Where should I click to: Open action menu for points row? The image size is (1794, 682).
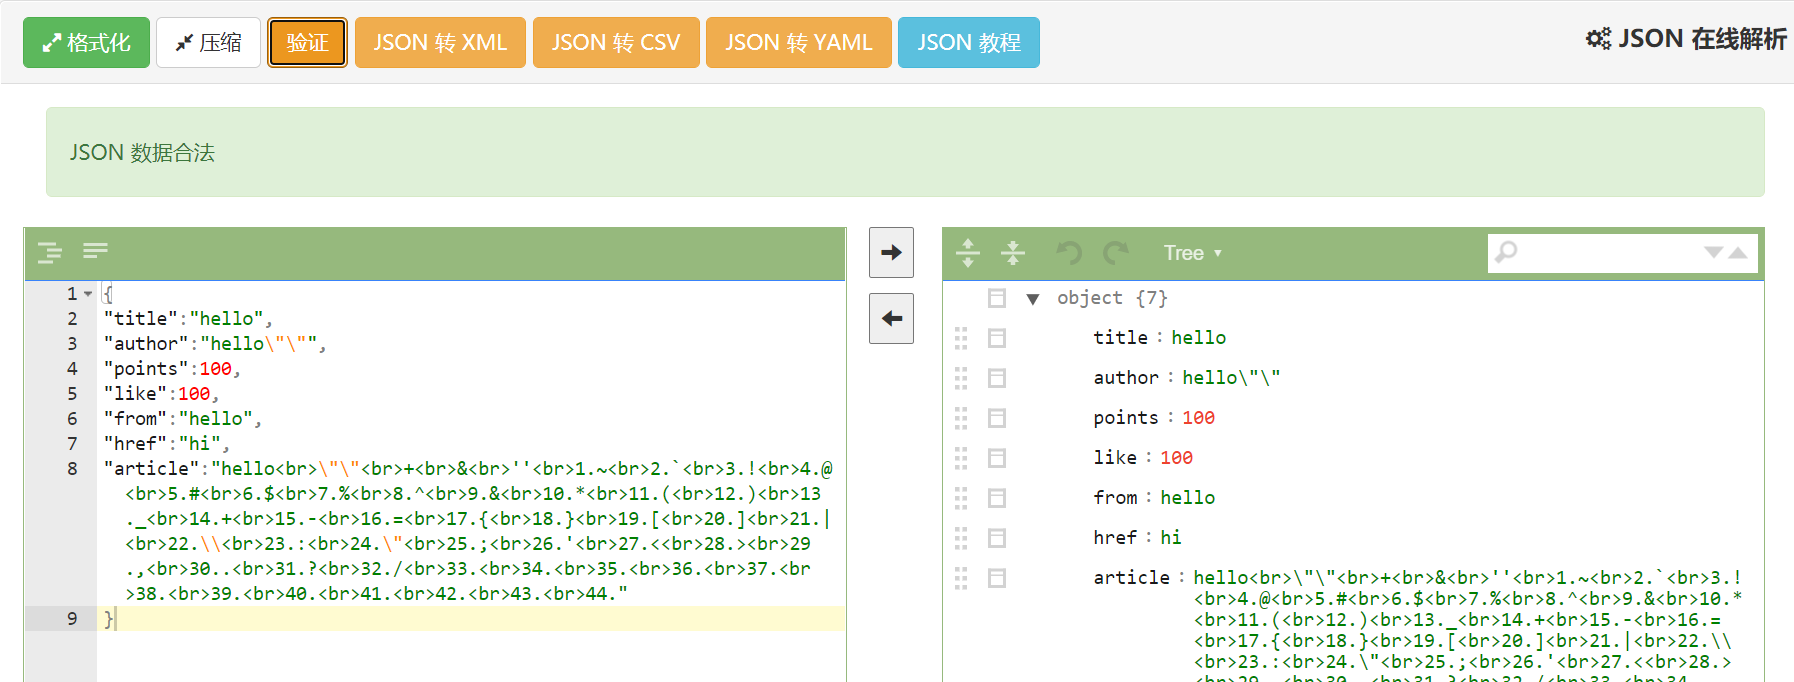click(996, 418)
